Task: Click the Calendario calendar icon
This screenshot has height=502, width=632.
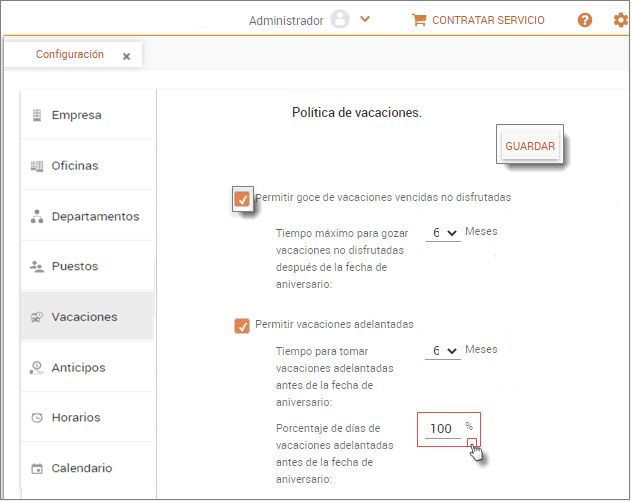Action: pyautogui.click(x=37, y=468)
